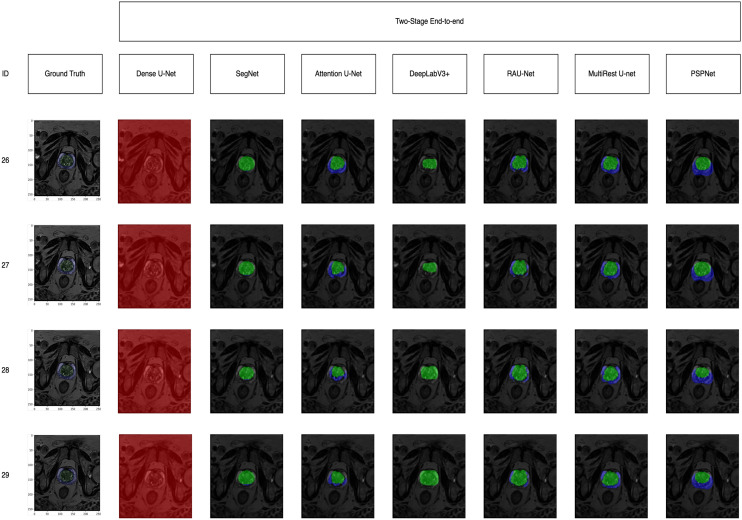
Task: Open DeepLabV3+ segmentation for ID 29
Action: tap(429, 476)
